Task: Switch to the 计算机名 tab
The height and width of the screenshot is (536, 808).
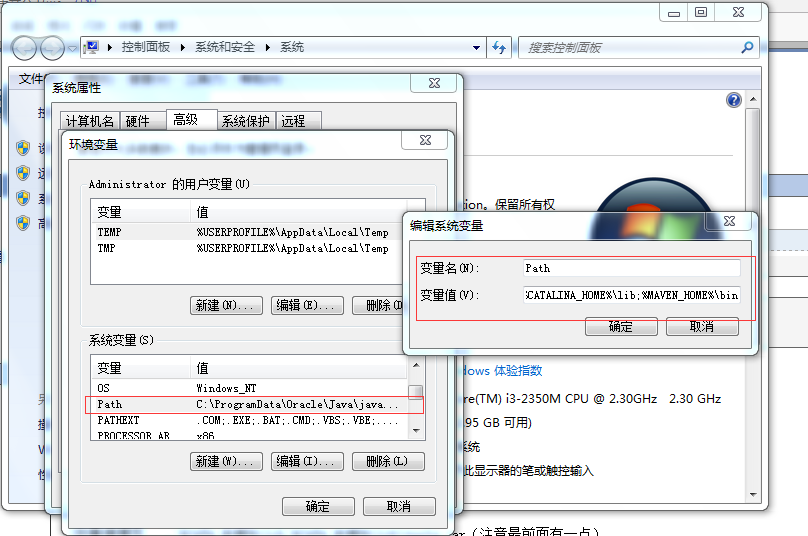Action: coord(90,121)
